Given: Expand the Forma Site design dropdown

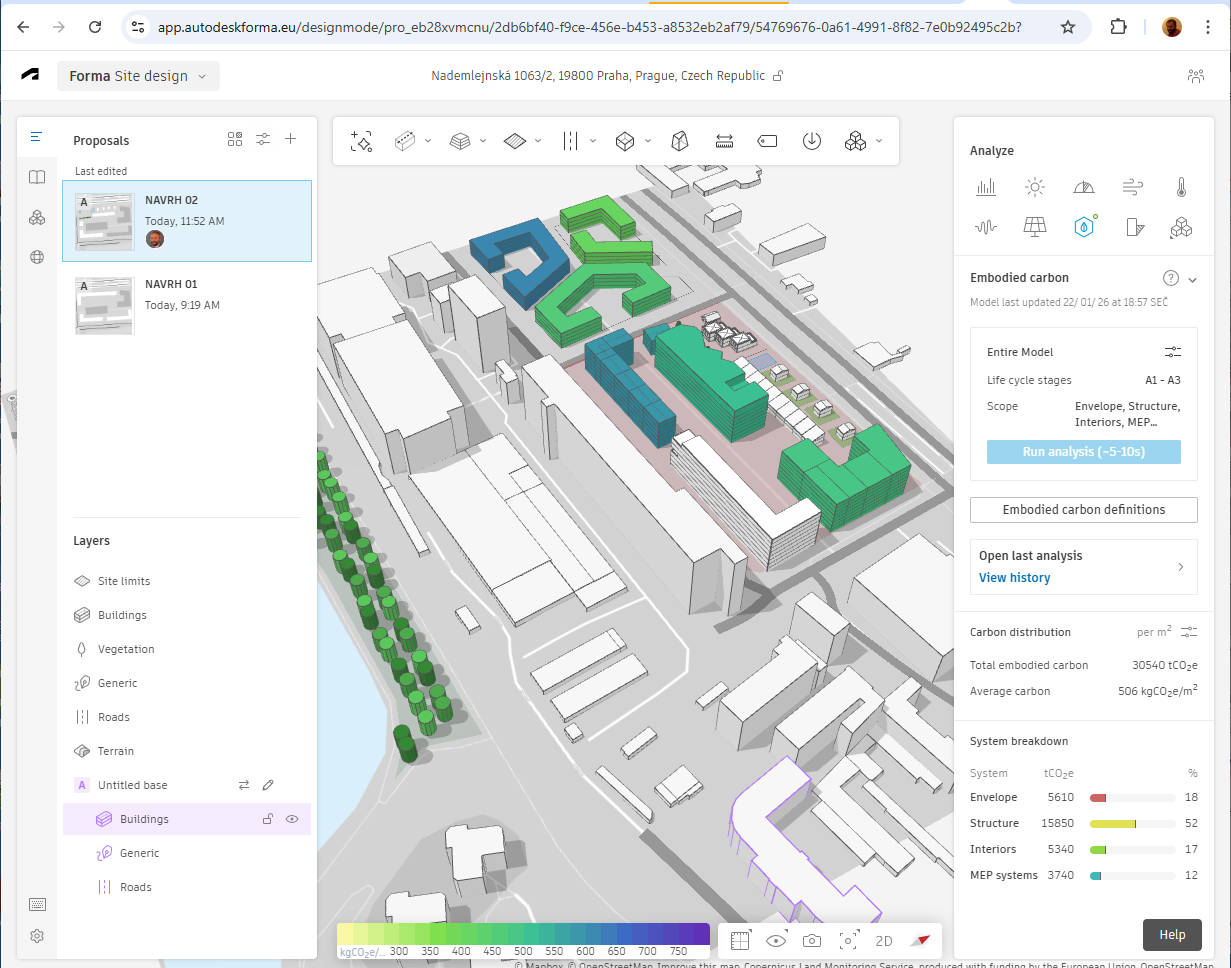Looking at the screenshot, I should pyautogui.click(x=138, y=76).
